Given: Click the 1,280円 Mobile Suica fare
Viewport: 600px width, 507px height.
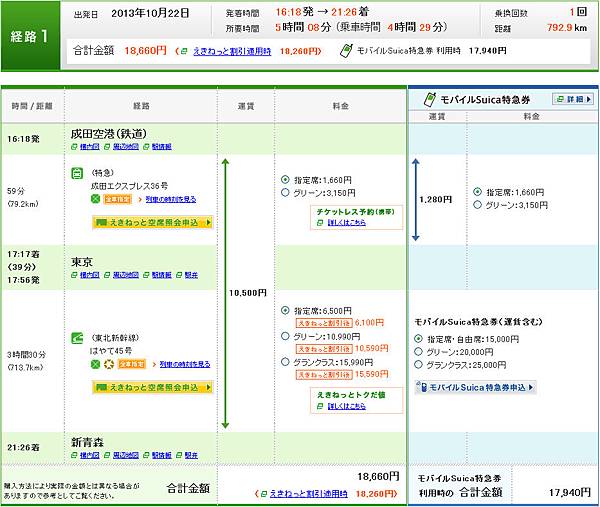Looking at the screenshot, I should pos(435,199).
